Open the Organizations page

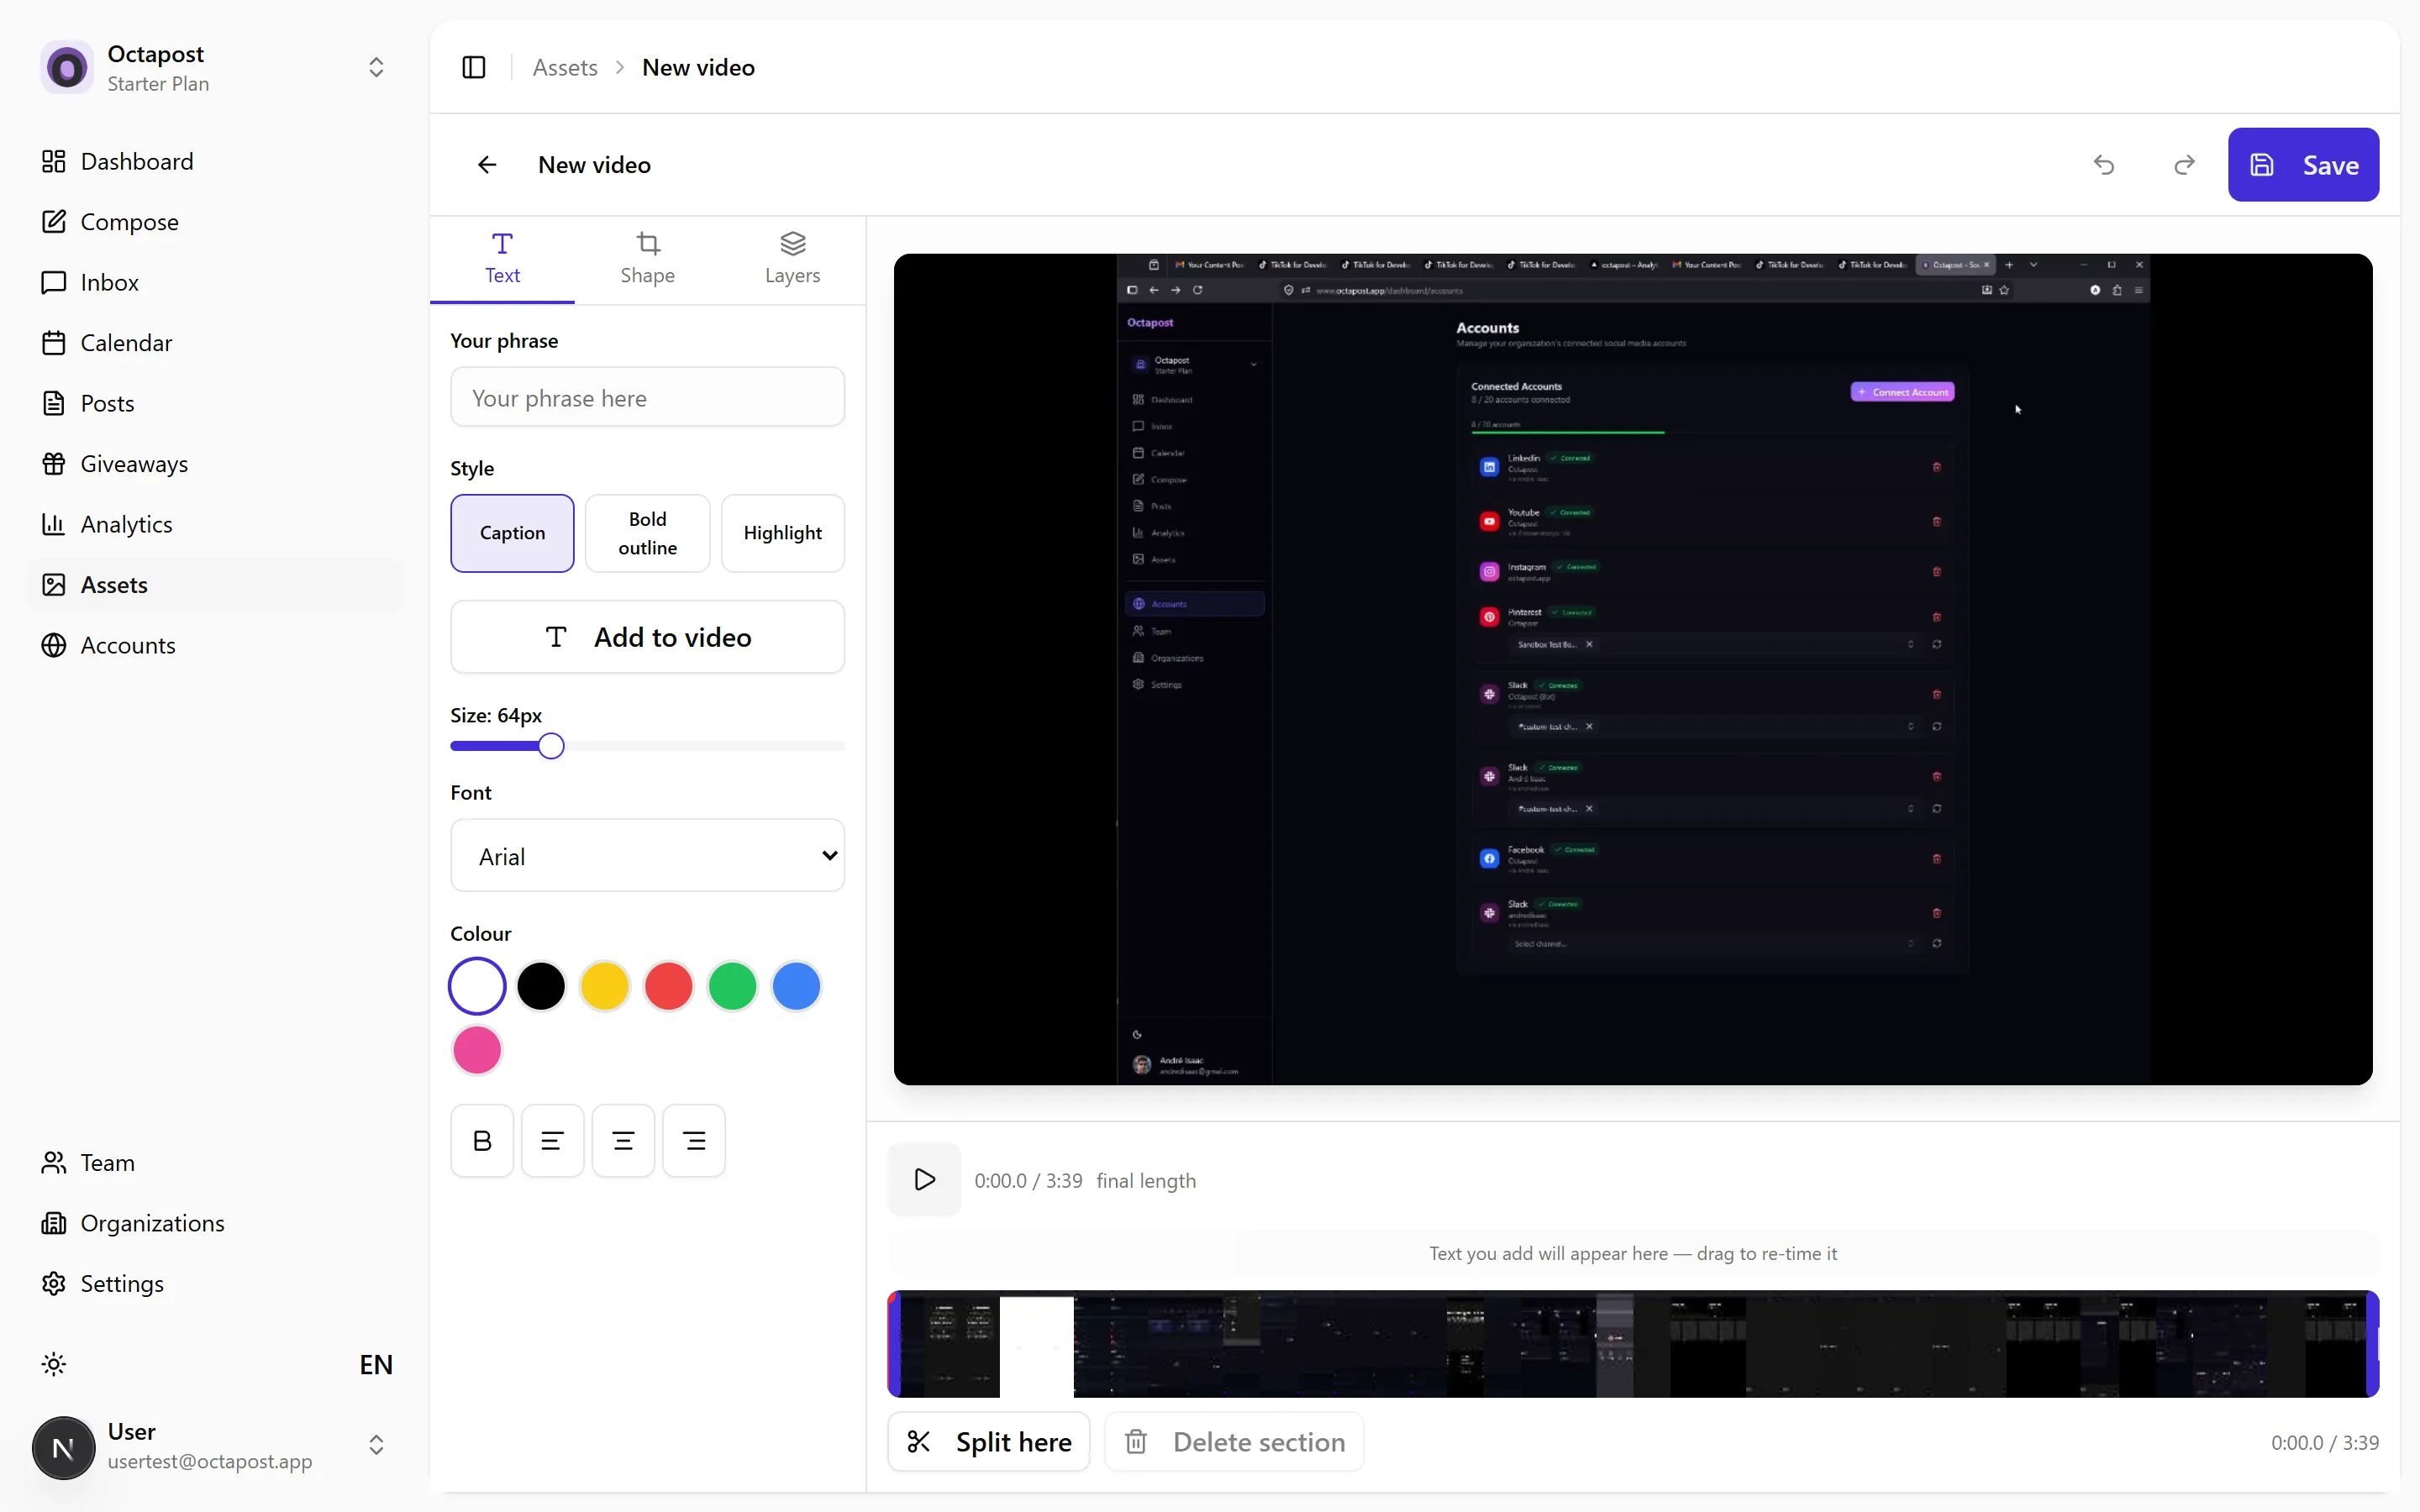(216, 1223)
